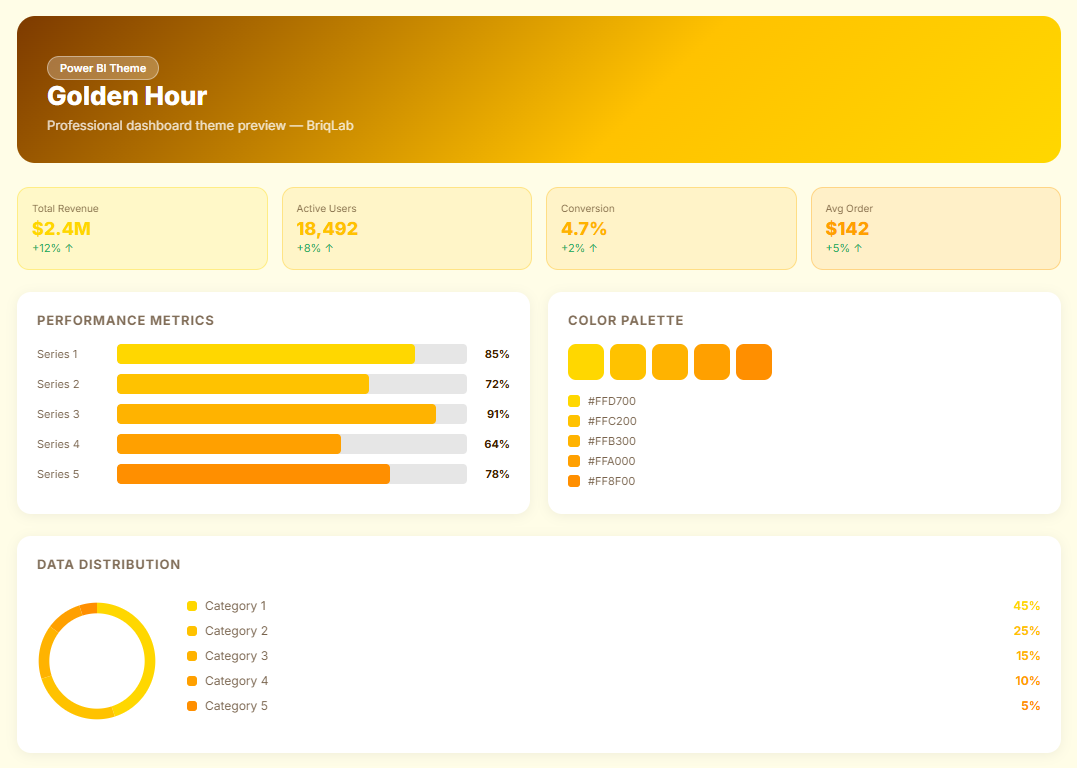Select the Category 3 legend label

pos(236,656)
